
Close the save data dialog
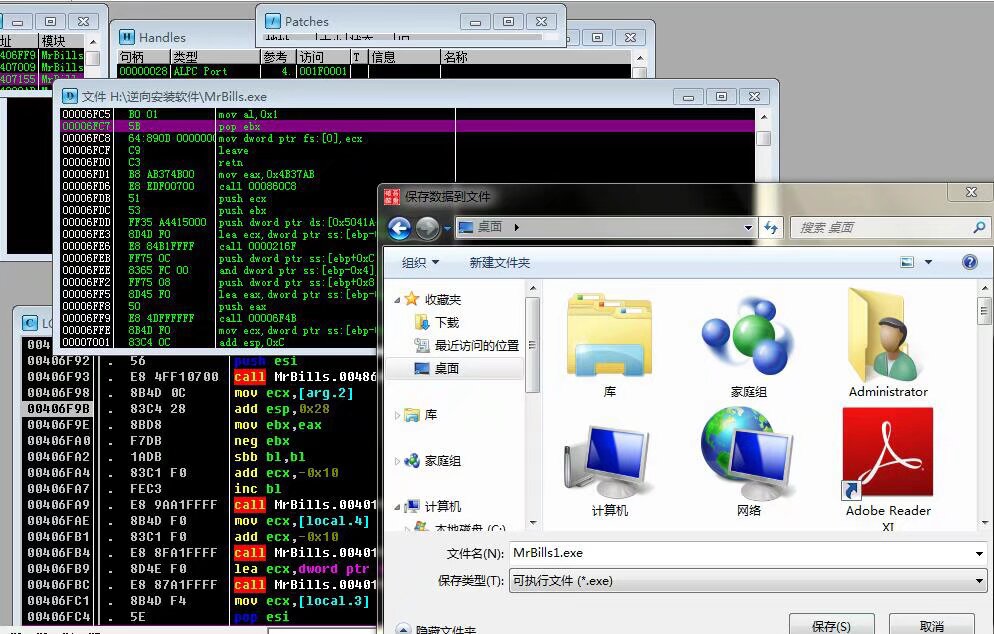pos(971,192)
